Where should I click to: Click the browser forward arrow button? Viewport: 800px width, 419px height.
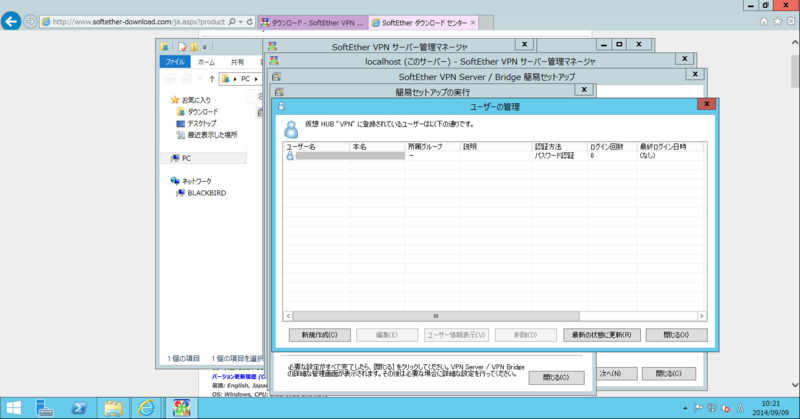click(30, 22)
